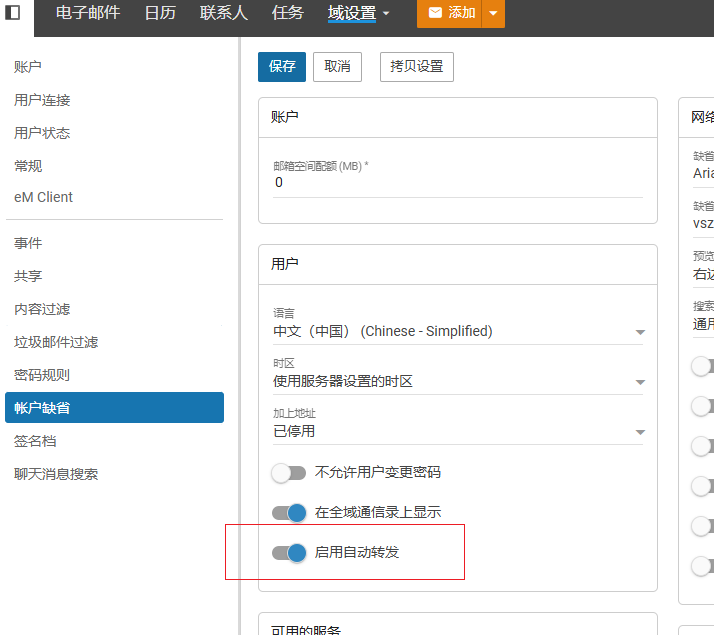Open 密码规则 in sidebar
The image size is (714, 635).
(x=42, y=375)
